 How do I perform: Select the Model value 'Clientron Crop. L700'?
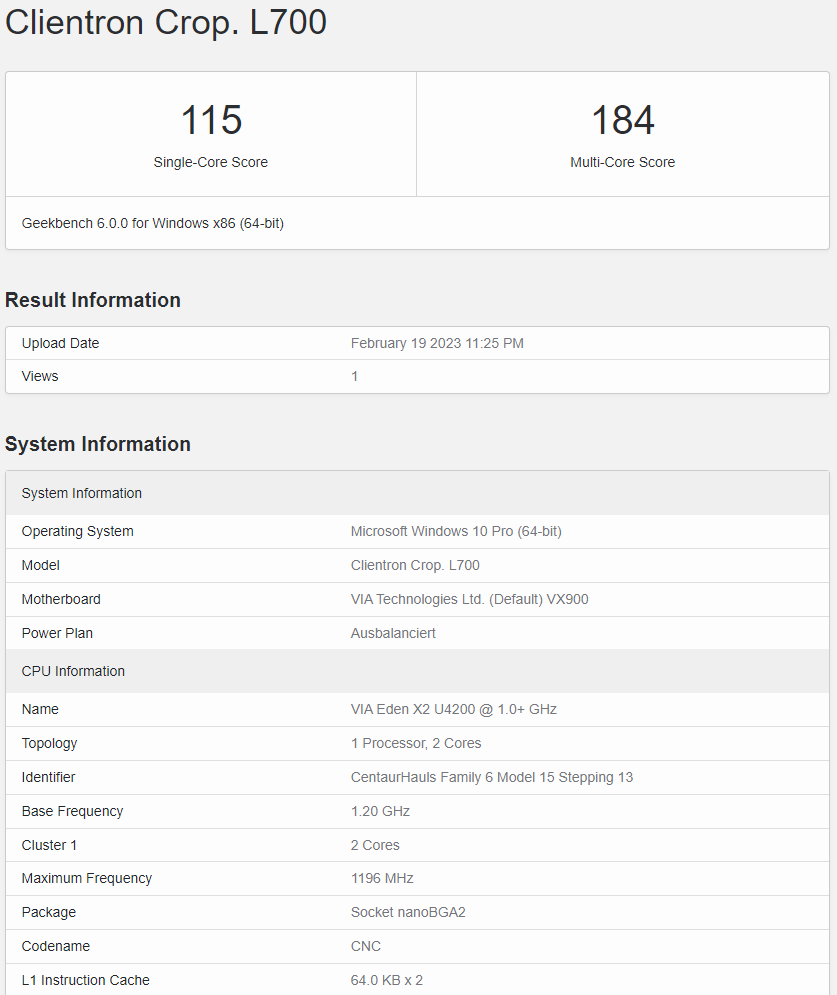415,565
